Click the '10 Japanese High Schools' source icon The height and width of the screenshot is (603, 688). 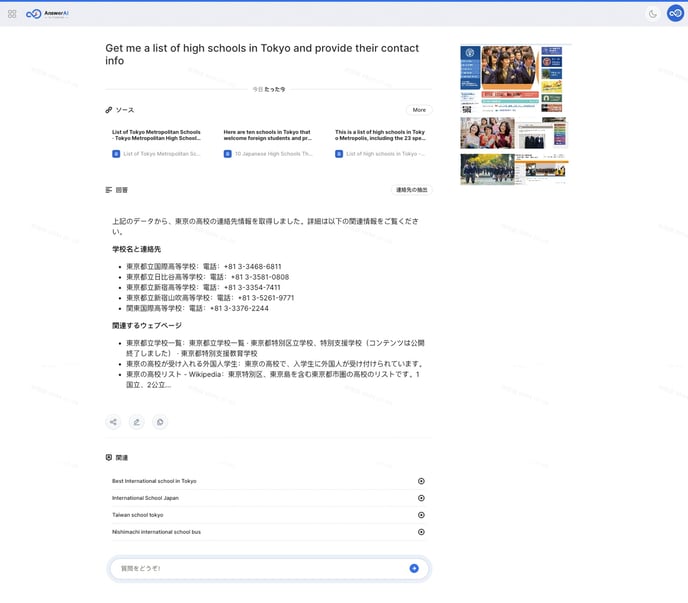[x=228, y=154]
